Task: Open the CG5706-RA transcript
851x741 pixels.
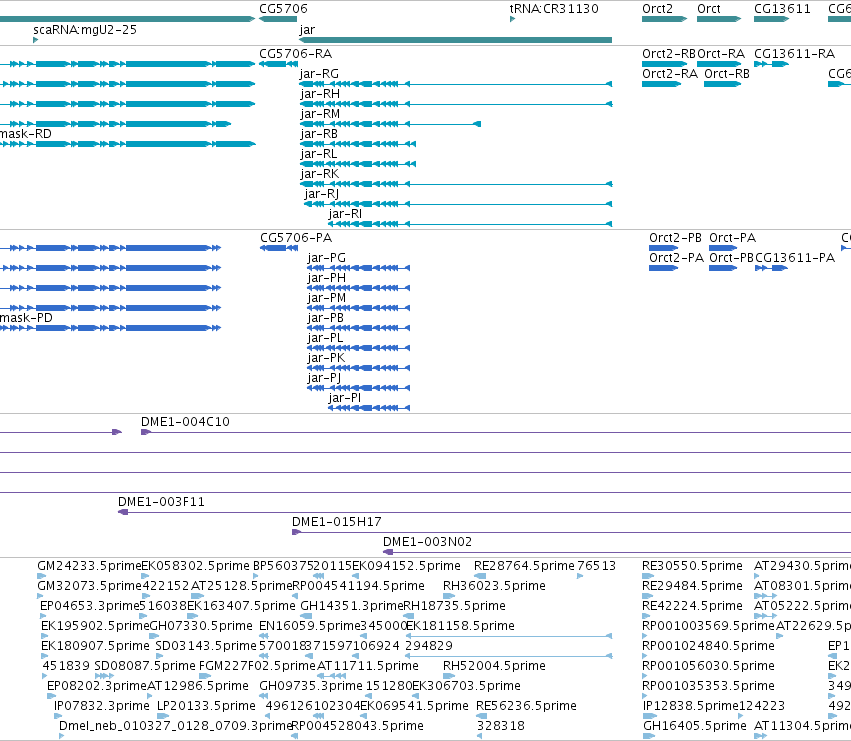Action: 296,54
